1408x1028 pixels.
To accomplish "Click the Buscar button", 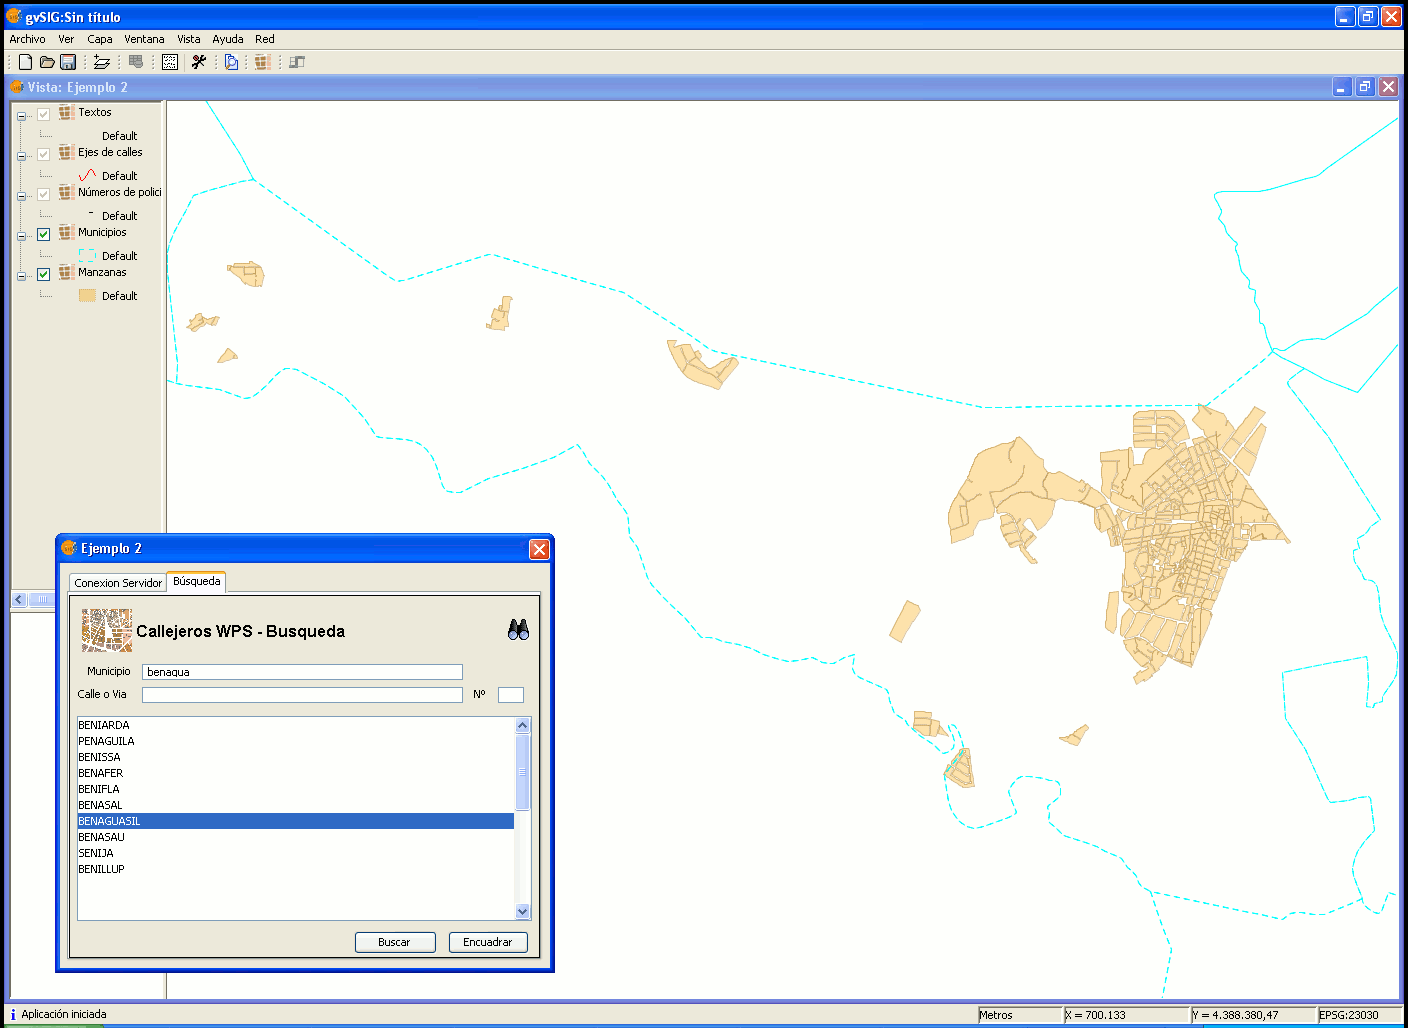I will click(395, 942).
